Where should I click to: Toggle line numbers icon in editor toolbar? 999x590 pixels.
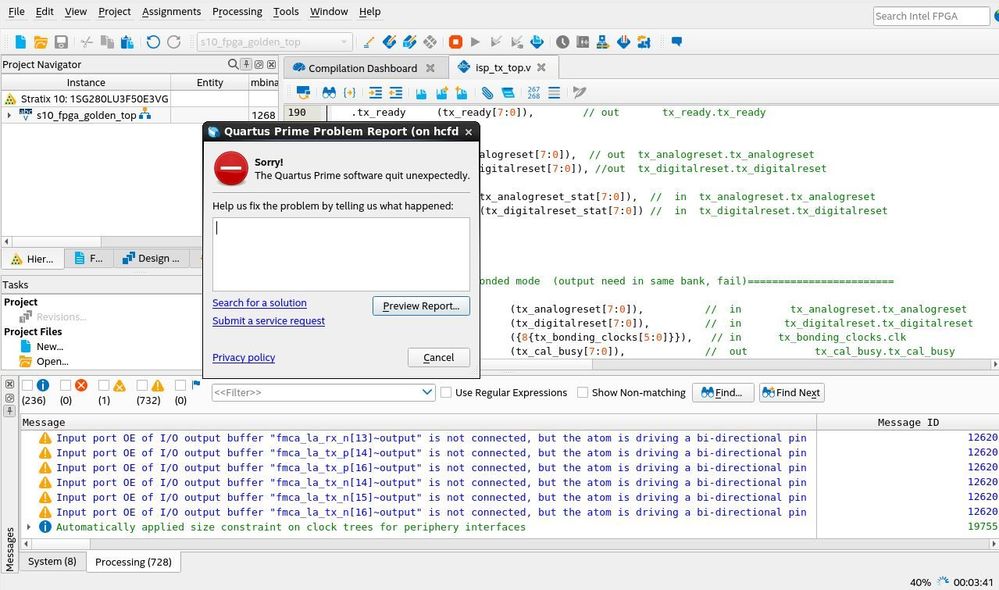533,92
